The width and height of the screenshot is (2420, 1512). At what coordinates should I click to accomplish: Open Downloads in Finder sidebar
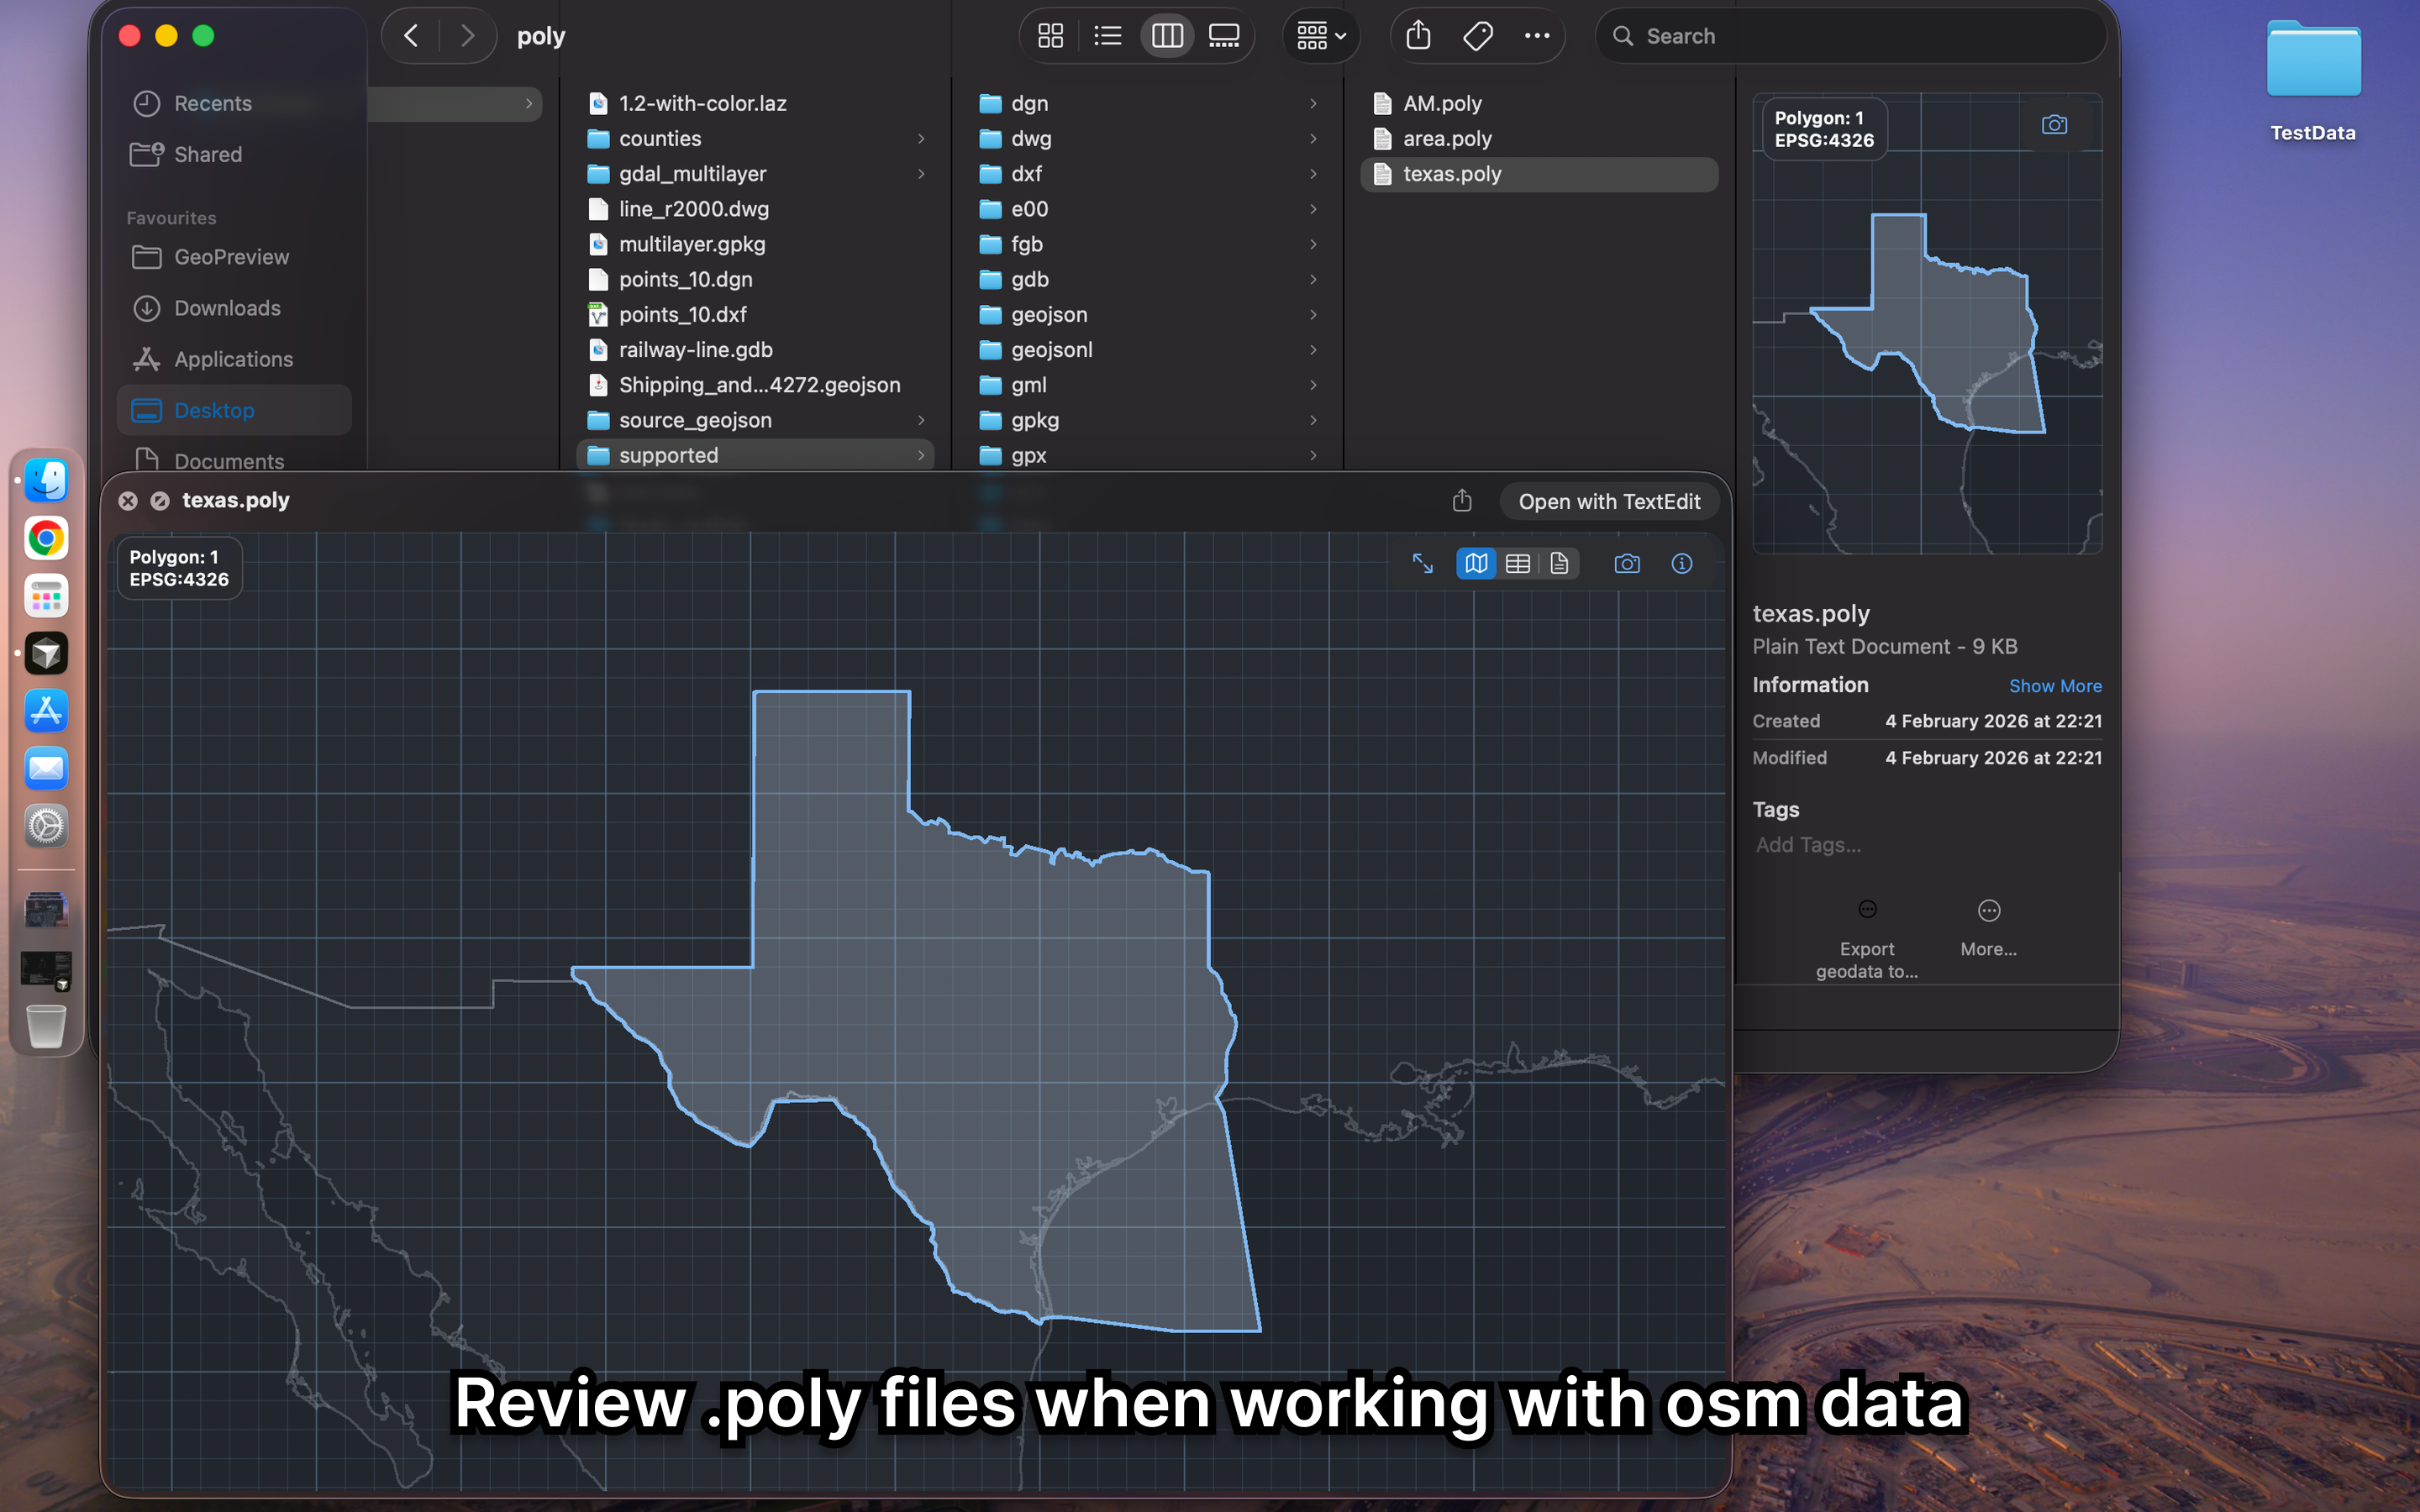click(227, 308)
